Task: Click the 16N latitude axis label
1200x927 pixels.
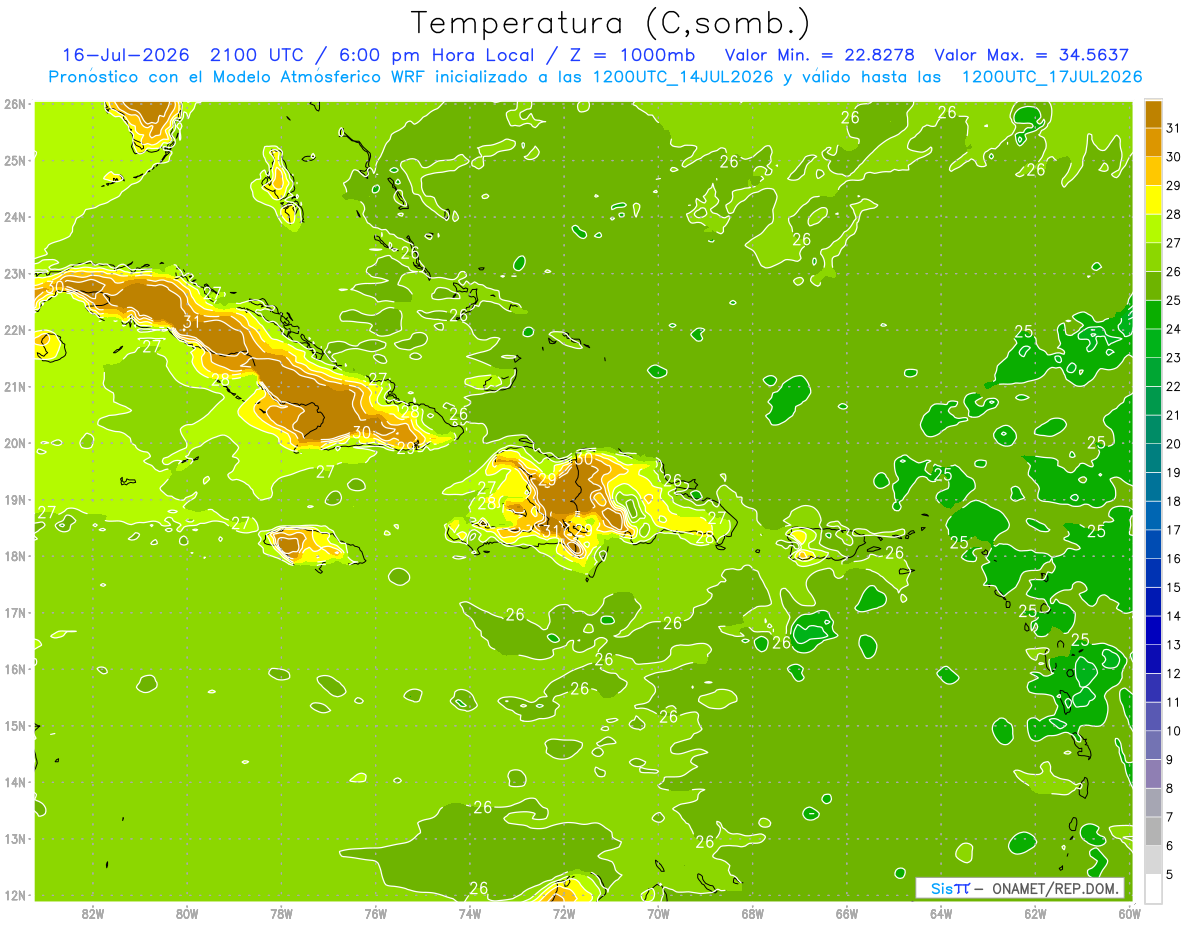Action: tap(15, 669)
